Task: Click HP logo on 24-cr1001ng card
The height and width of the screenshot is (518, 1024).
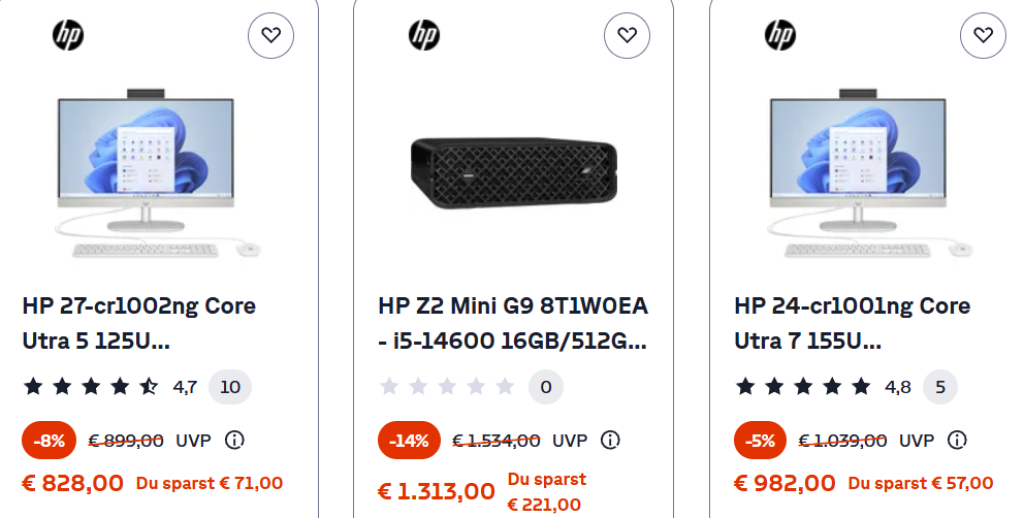Action: (780, 36)
